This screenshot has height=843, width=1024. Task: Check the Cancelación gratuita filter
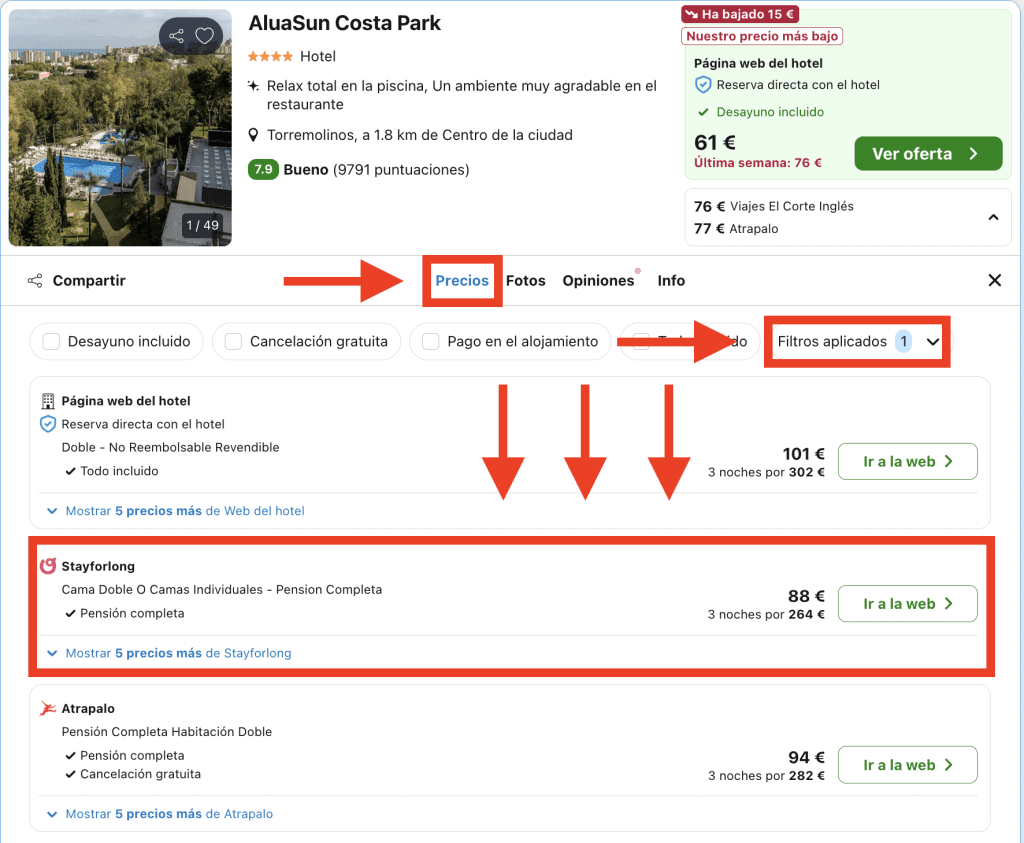(233, 342)
